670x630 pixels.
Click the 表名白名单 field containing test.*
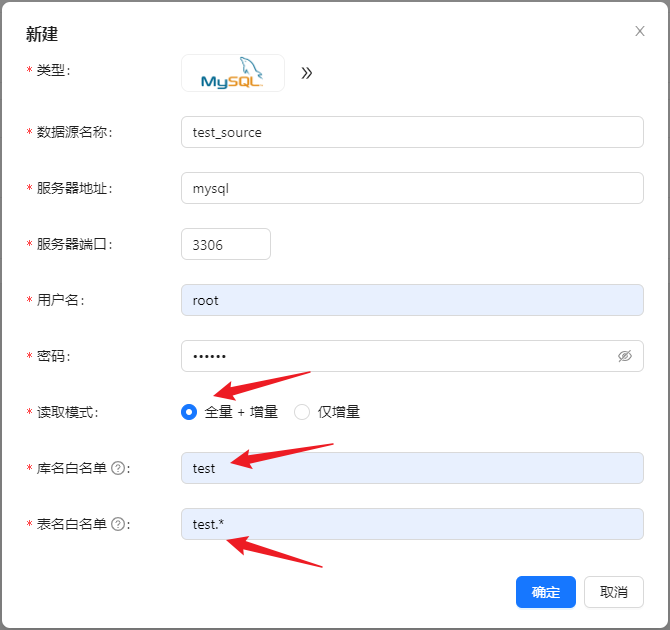pos(411,524)
